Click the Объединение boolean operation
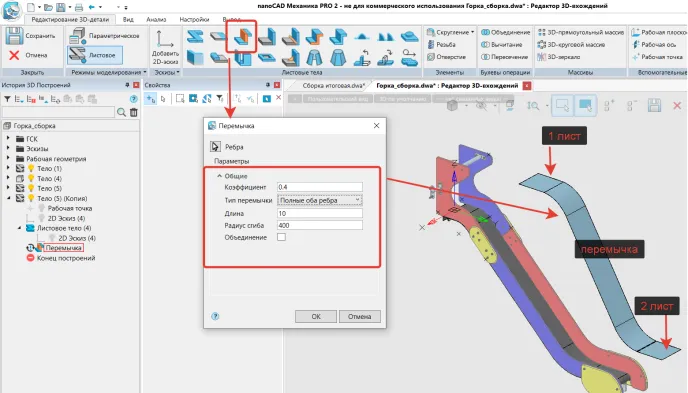Viewport: 688px width, 393px height. (x=505, y=32)
